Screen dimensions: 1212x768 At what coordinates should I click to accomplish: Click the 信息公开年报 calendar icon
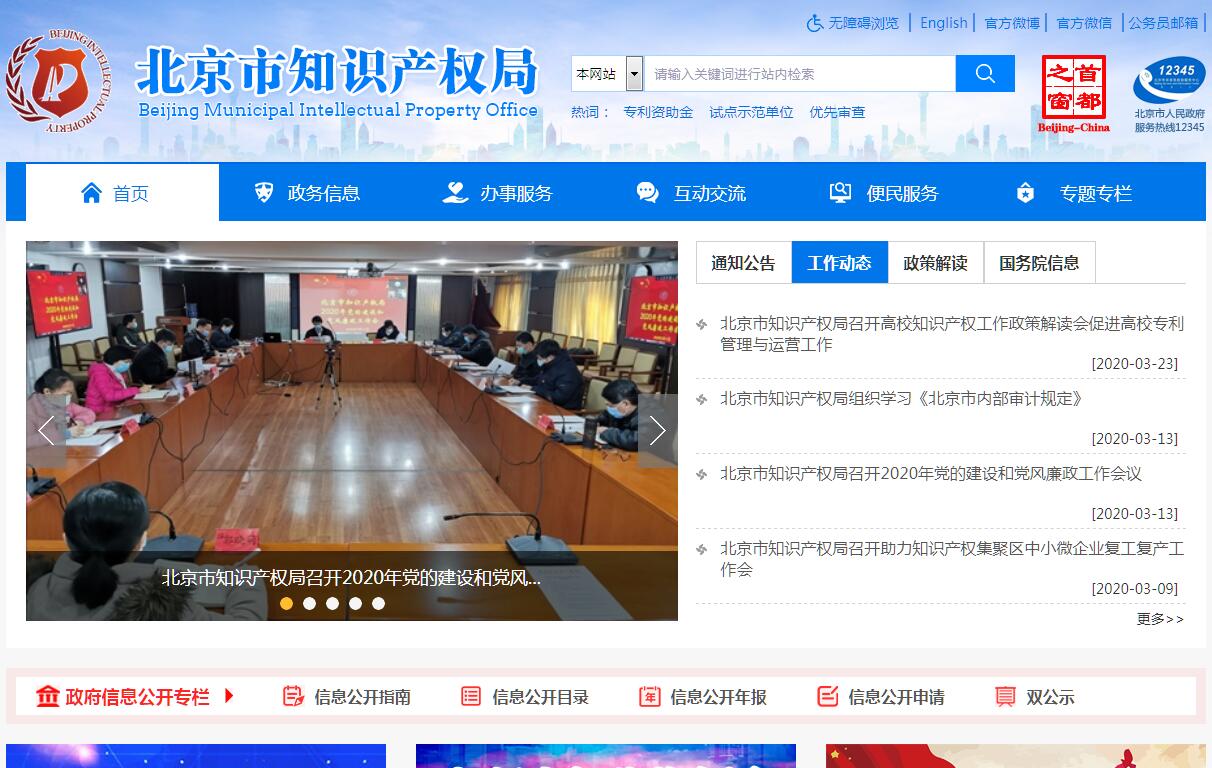click(649, 696)
